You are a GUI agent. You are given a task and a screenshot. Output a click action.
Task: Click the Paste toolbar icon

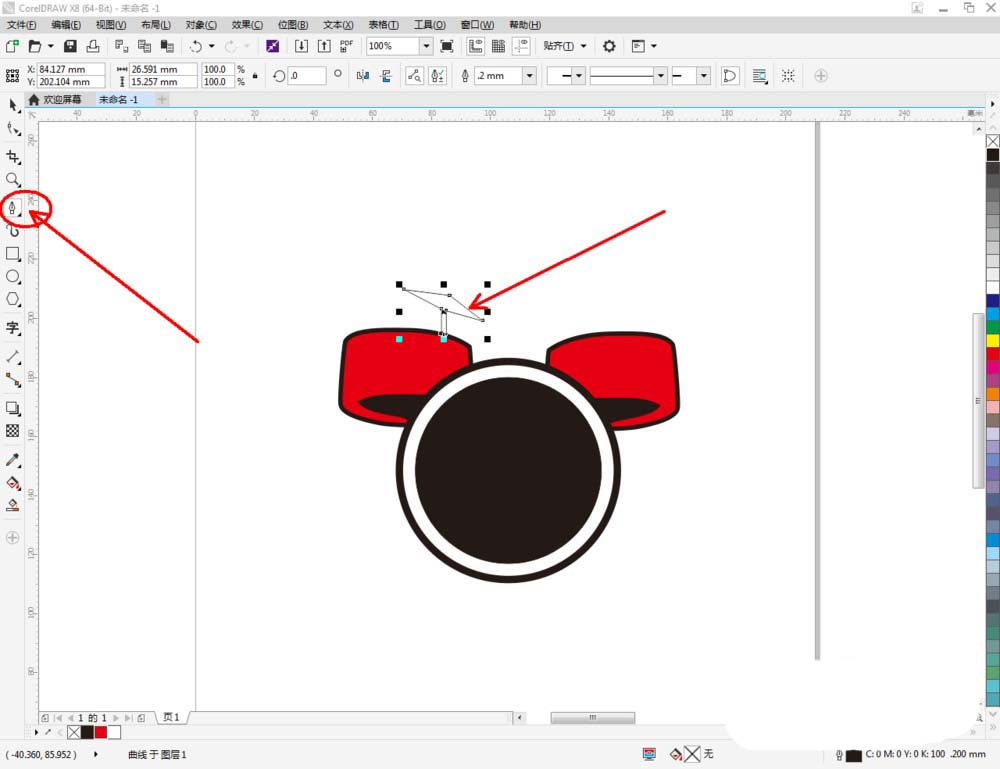point(167,46)
